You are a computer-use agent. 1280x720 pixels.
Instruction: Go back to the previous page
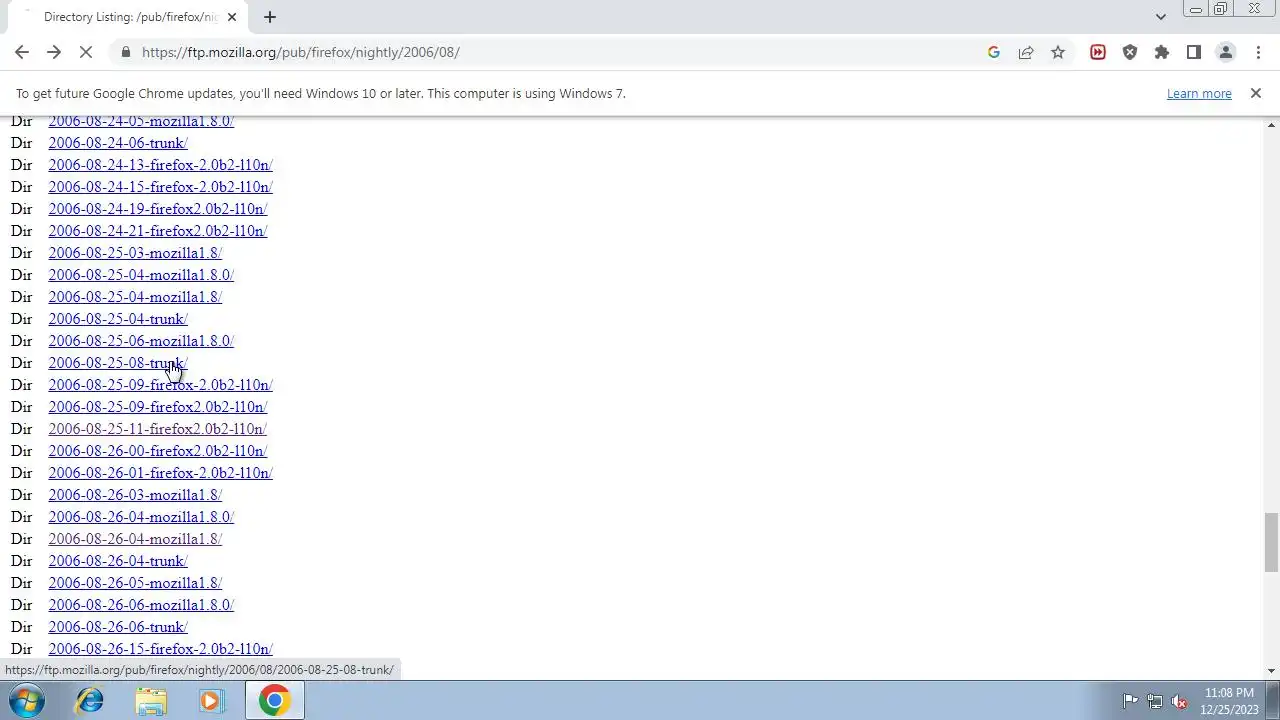[22, 52]
